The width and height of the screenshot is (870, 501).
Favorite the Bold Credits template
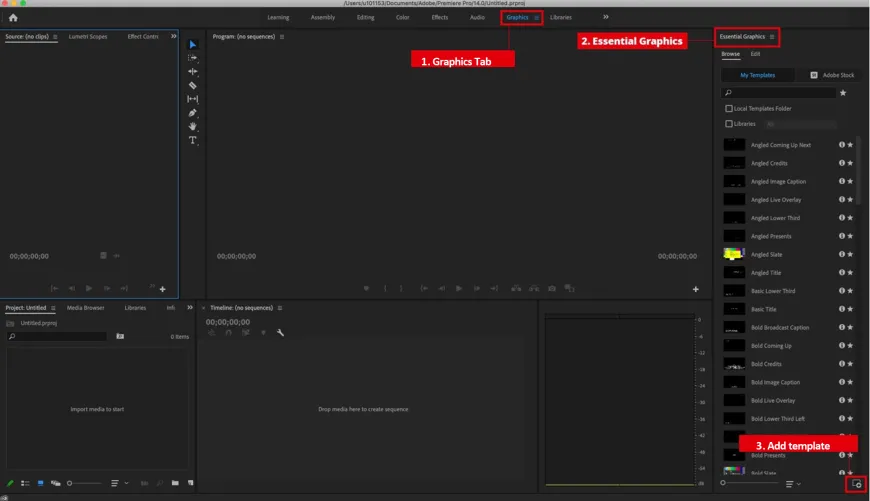[850, 364]
